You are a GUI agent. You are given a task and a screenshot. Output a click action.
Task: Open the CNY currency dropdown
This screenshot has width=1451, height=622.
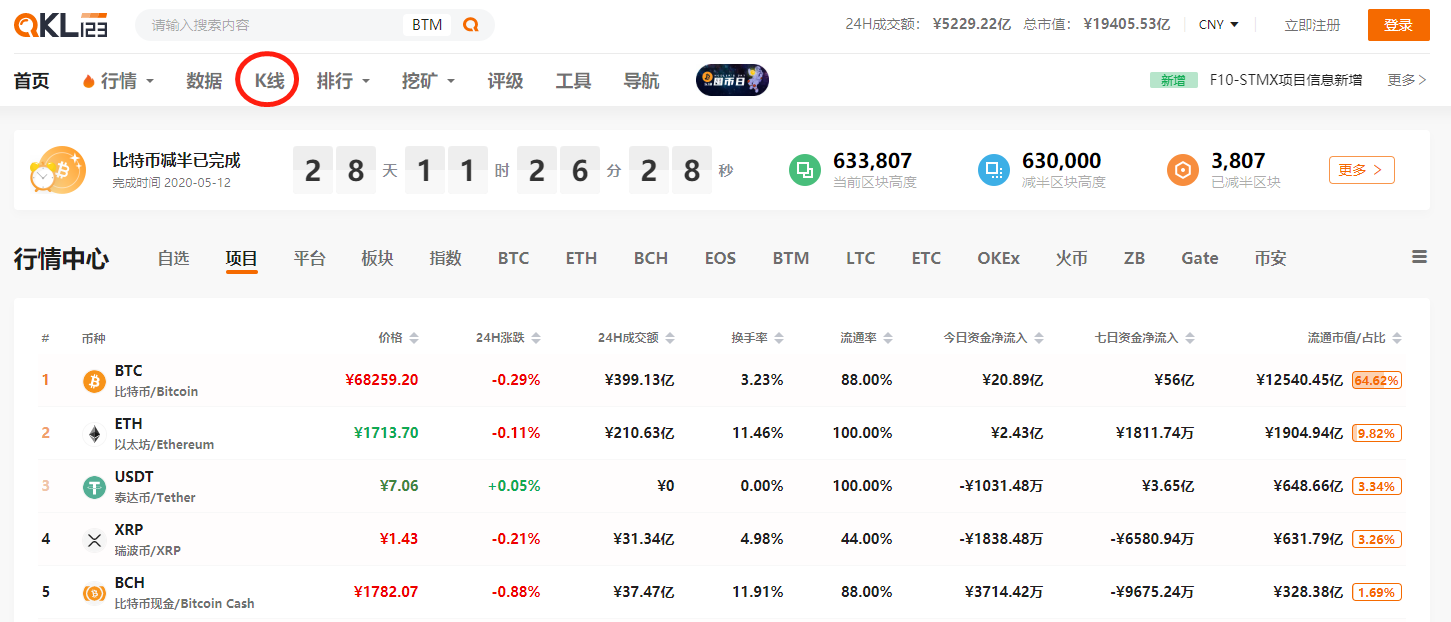[1219, 25]
